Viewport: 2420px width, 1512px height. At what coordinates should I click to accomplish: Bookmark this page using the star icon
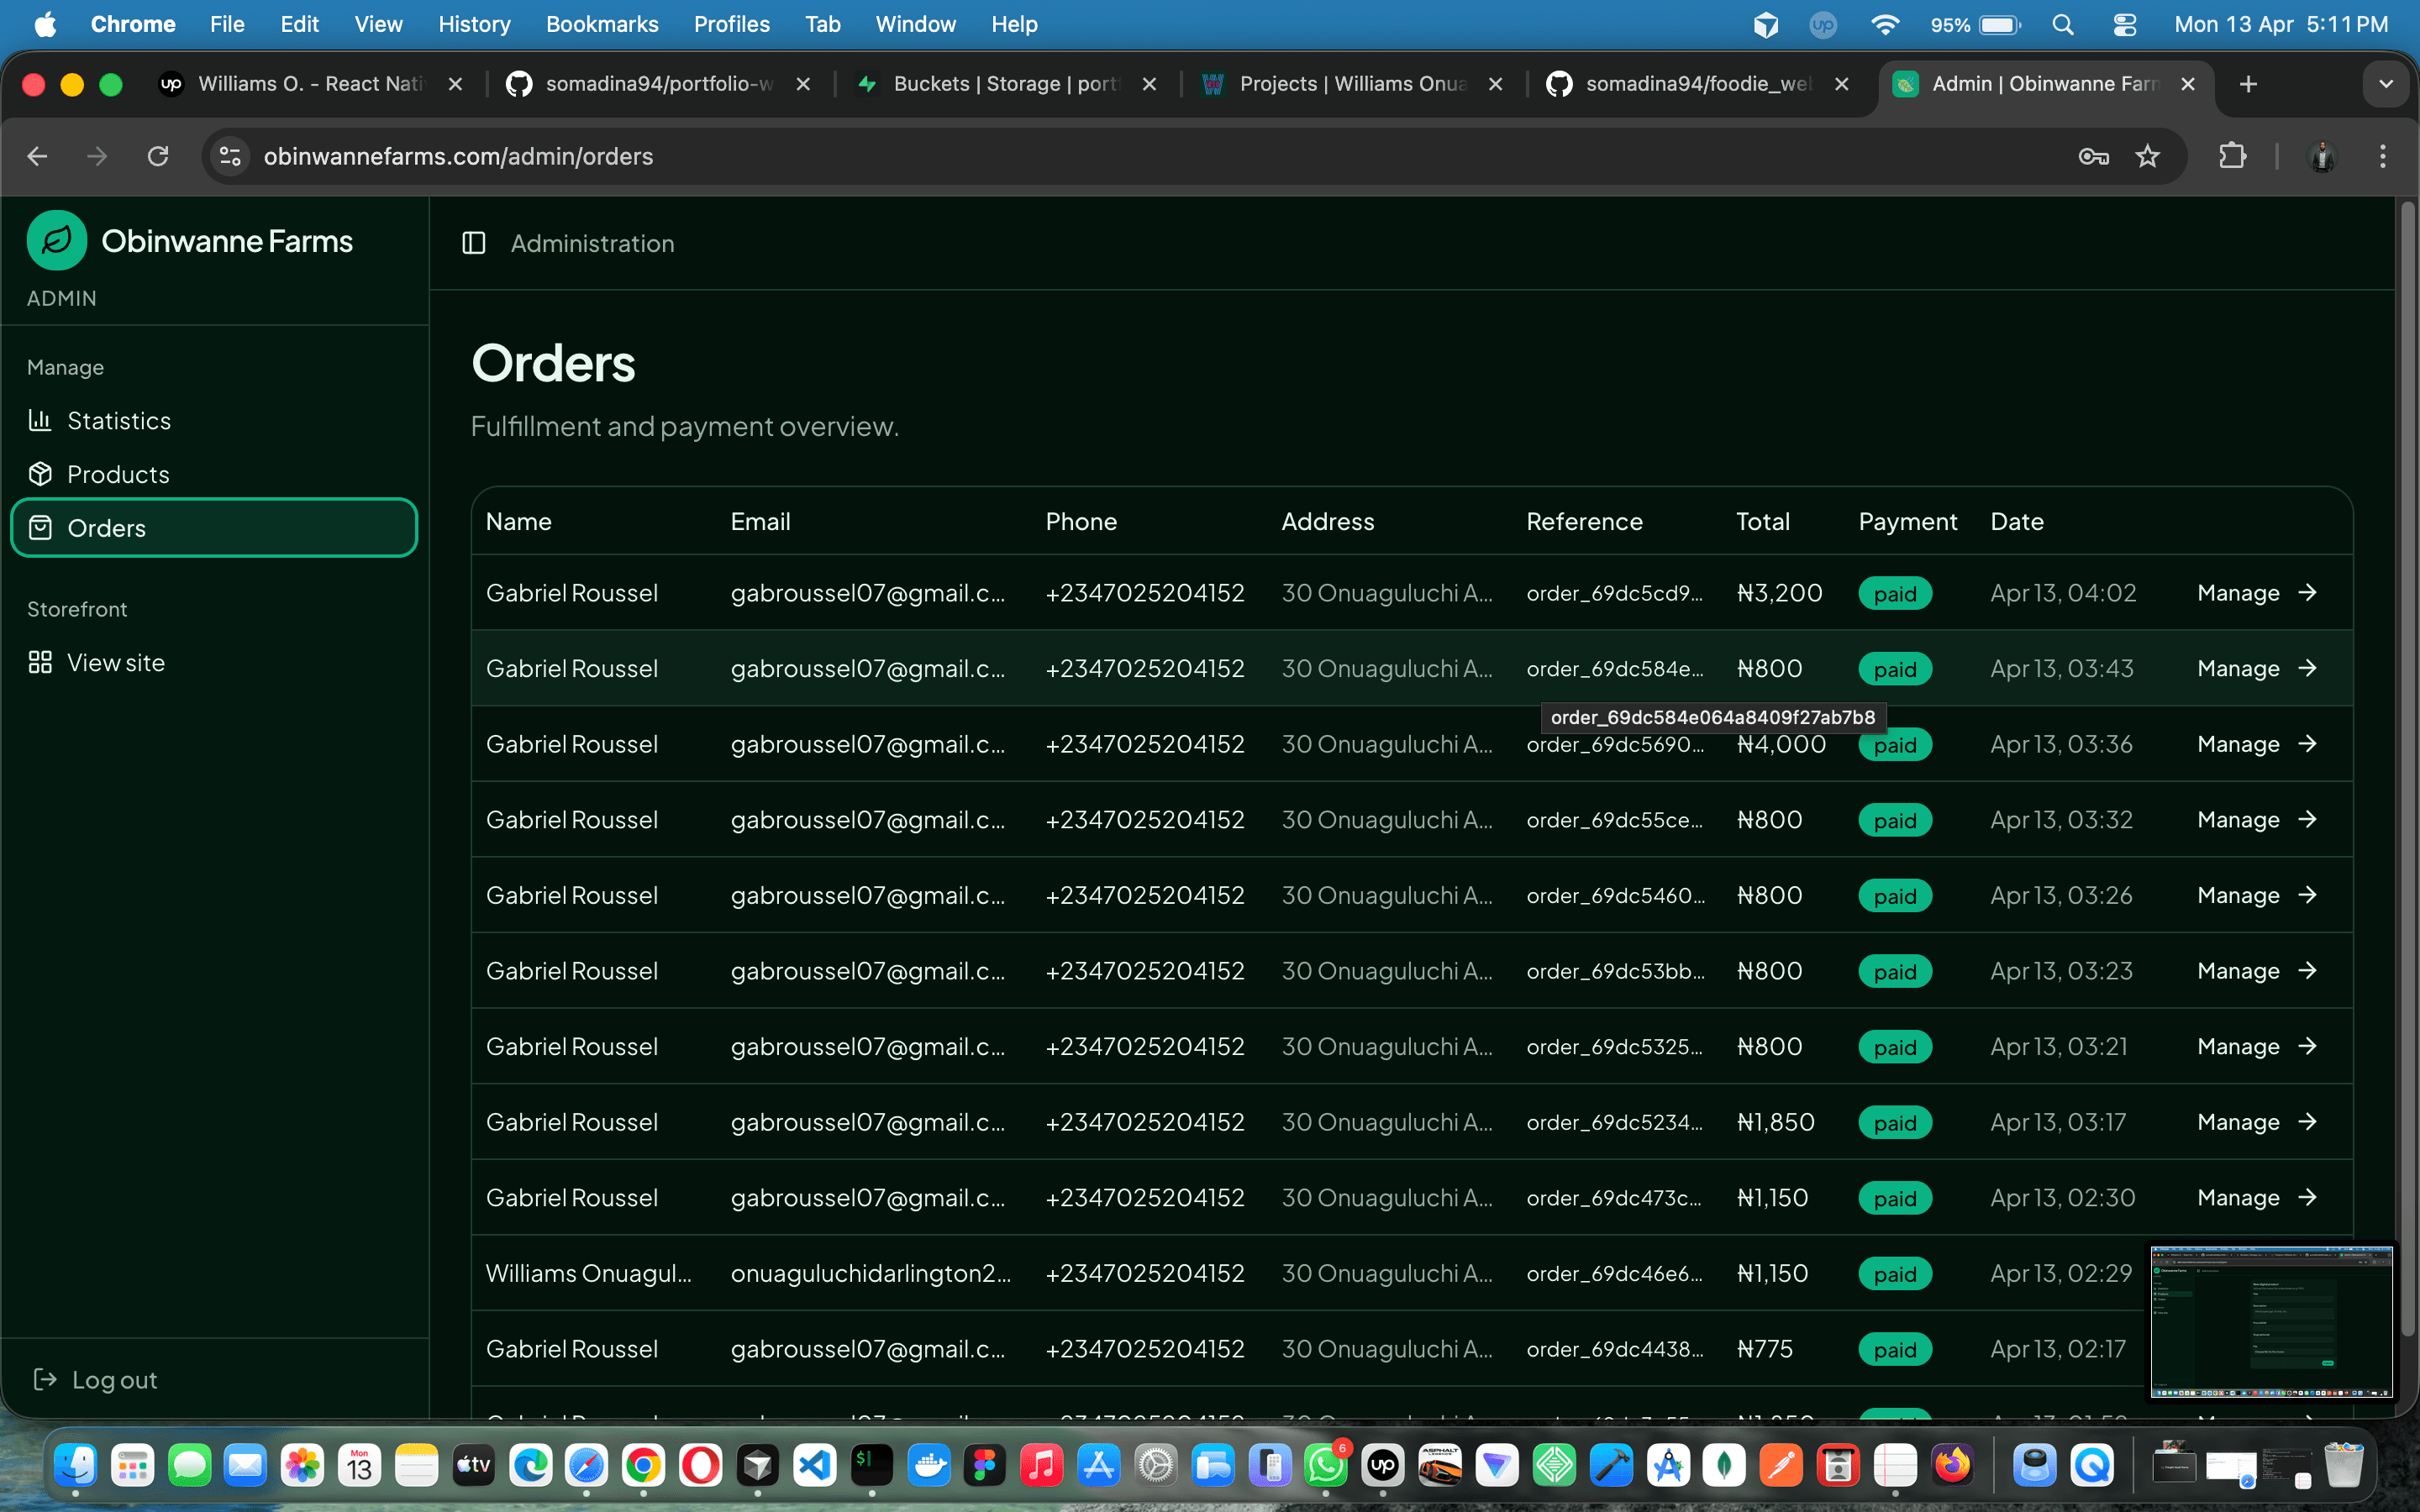tap(2147, 156)
